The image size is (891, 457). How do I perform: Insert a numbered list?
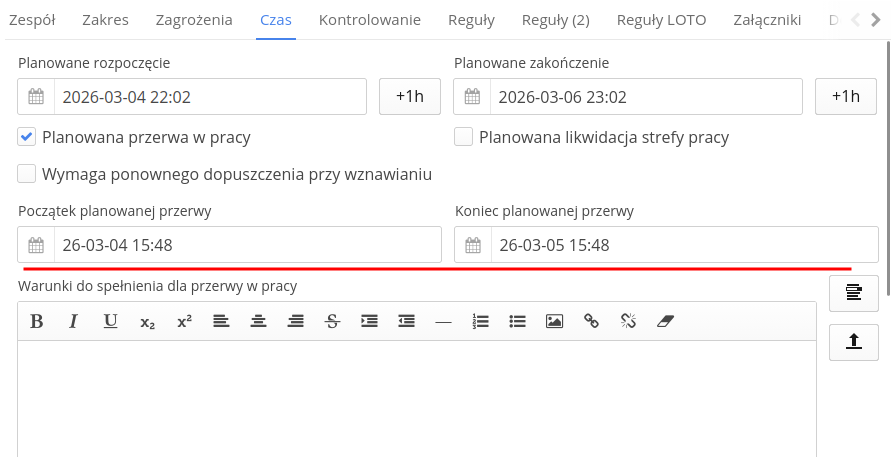pos(481,321)
